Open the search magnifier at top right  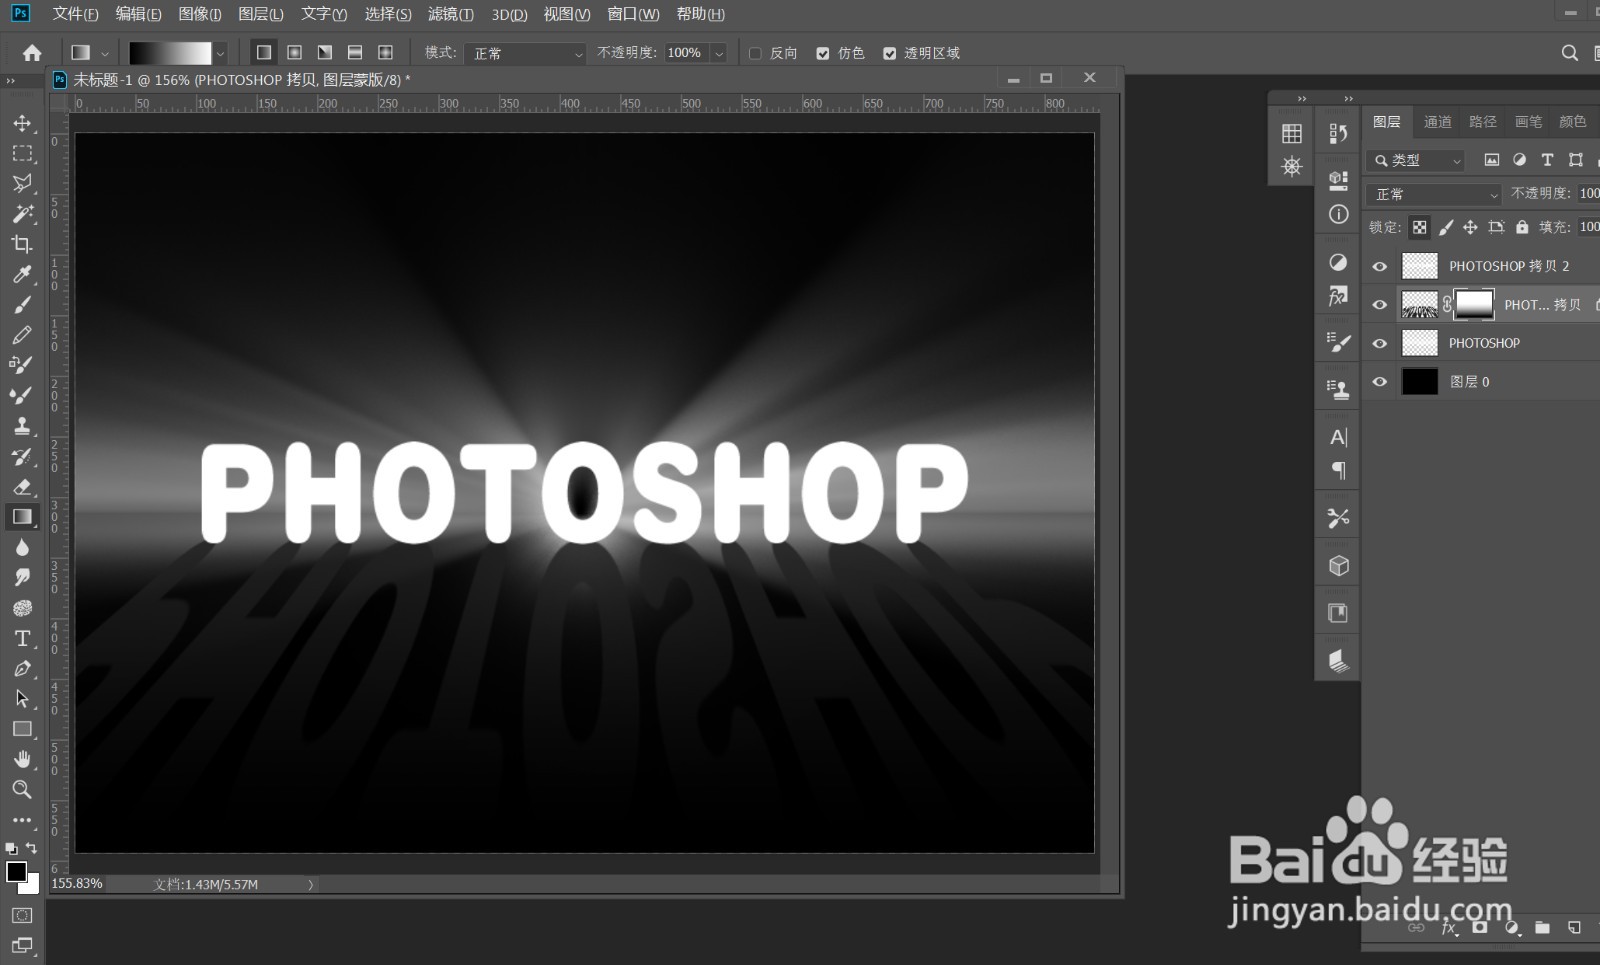point(1570,53)
